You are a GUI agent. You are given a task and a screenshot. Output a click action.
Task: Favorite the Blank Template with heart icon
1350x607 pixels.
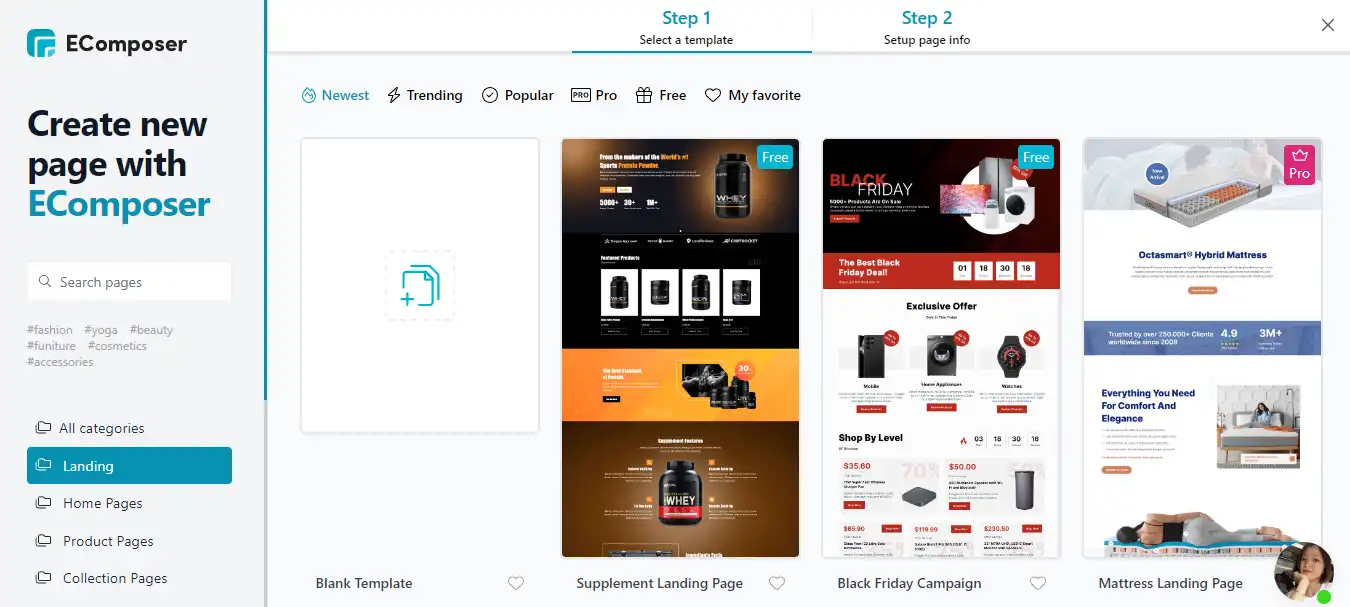[x=516, y=583]
